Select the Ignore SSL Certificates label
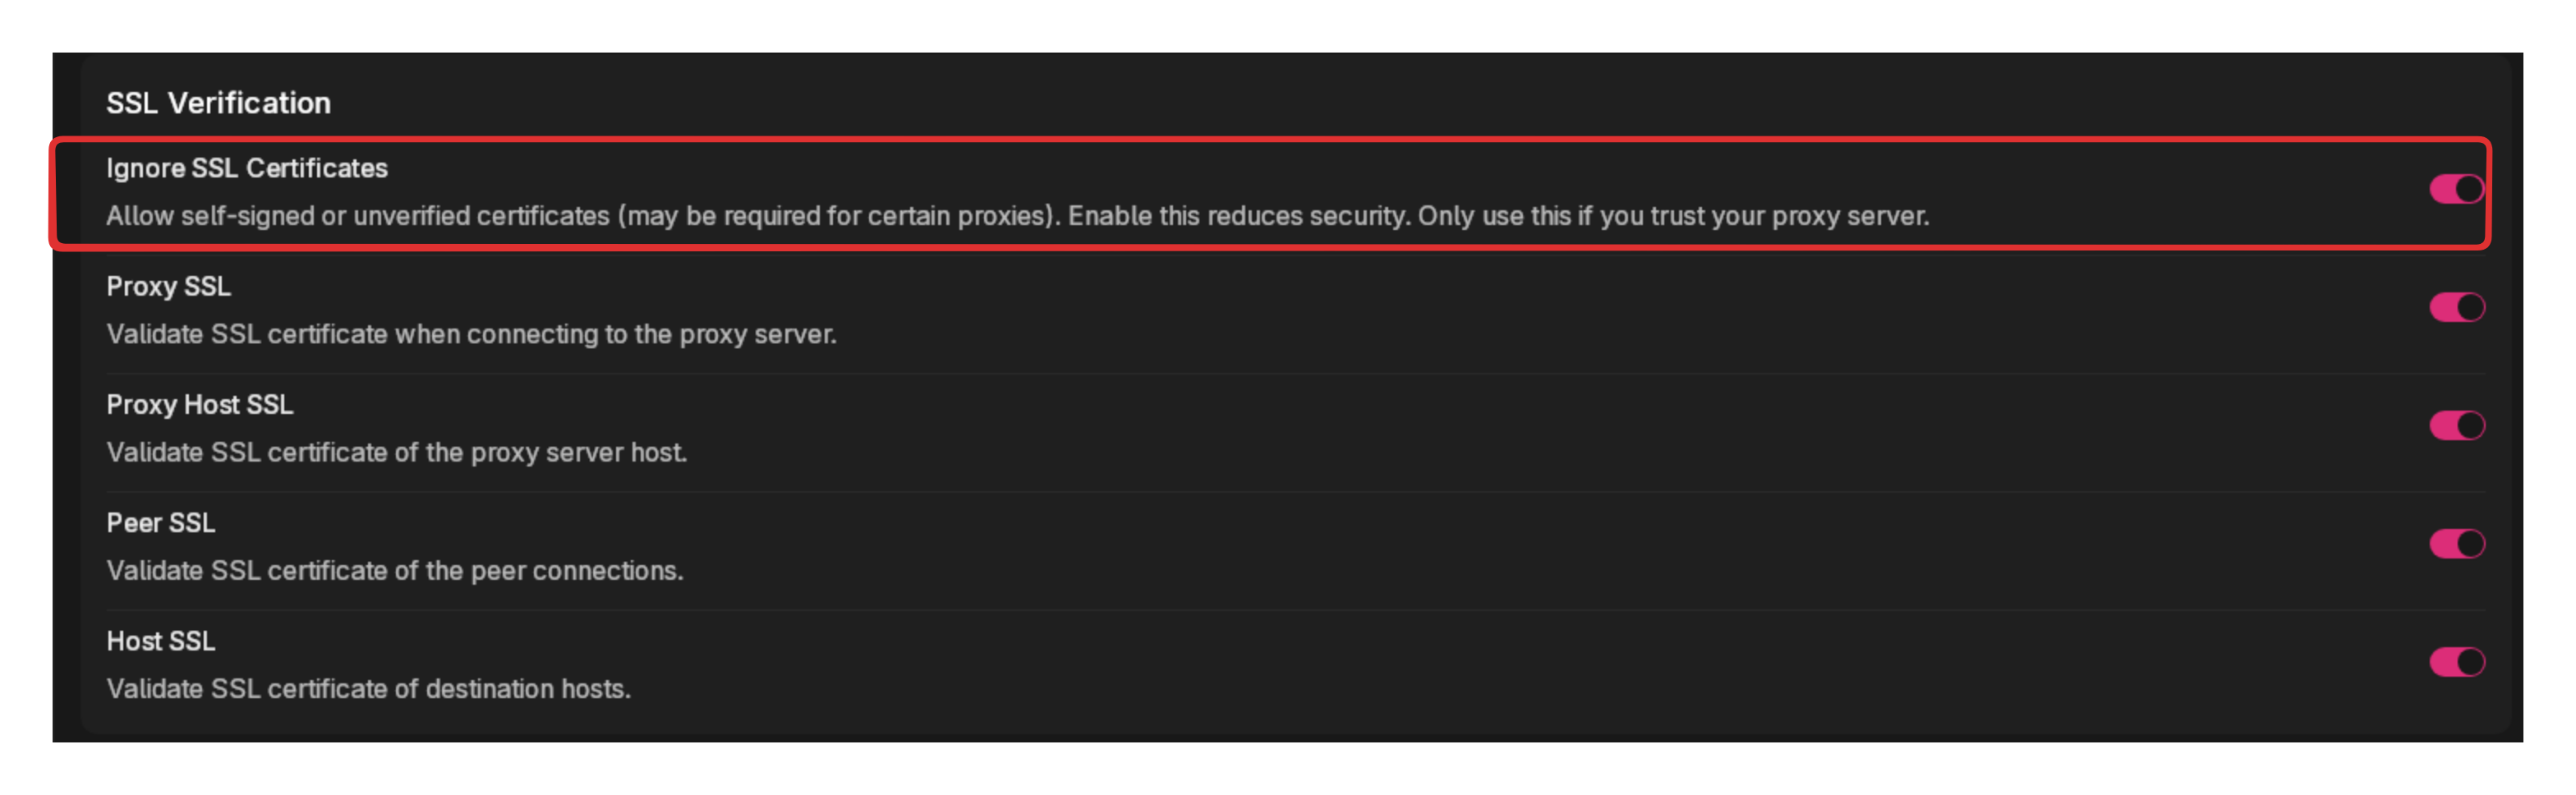Viewport: 2576px width, 795px height. click(x=247, y=168)
